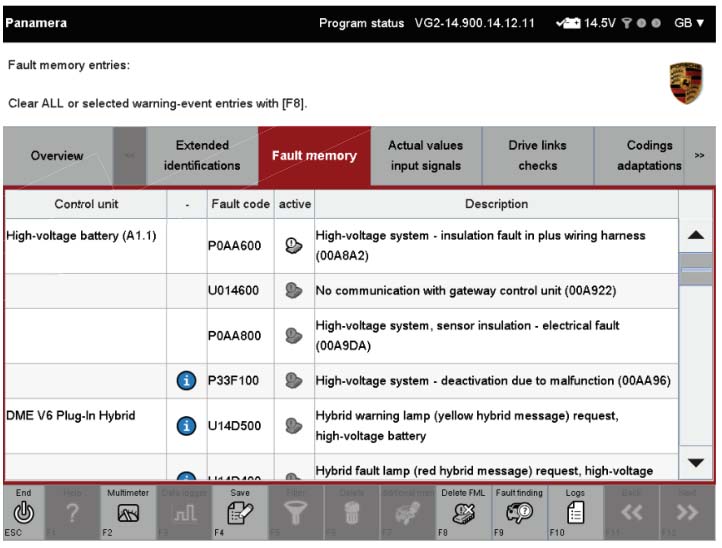This screenshot has width=722, height=548.
Task: Open the Multimeter tool (F2)
Action: (128, 513)
